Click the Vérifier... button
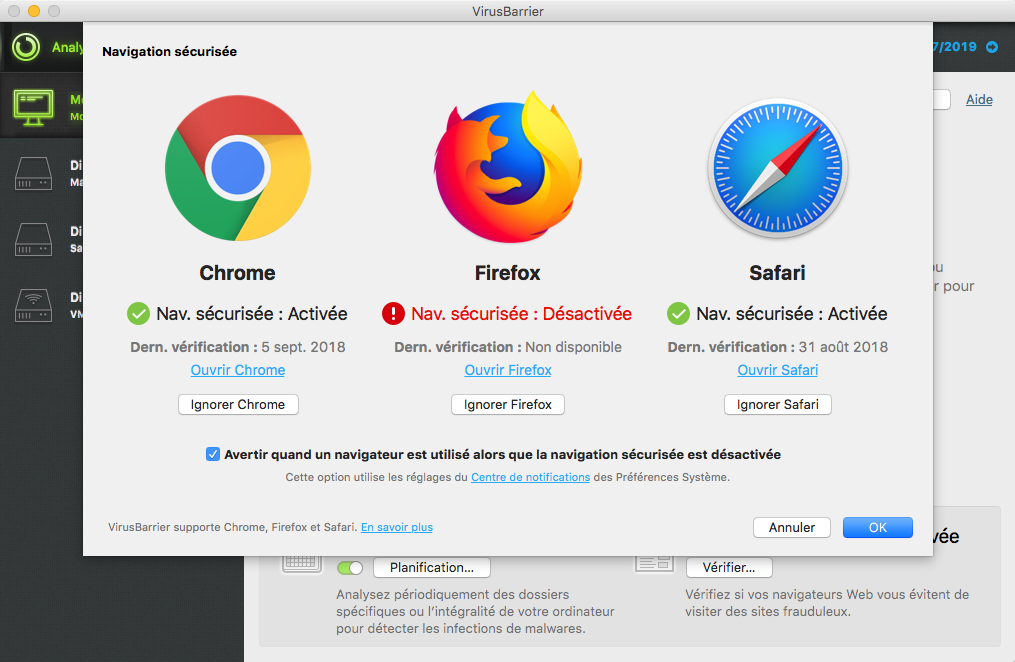The image size is (1015, 662). 729,568
